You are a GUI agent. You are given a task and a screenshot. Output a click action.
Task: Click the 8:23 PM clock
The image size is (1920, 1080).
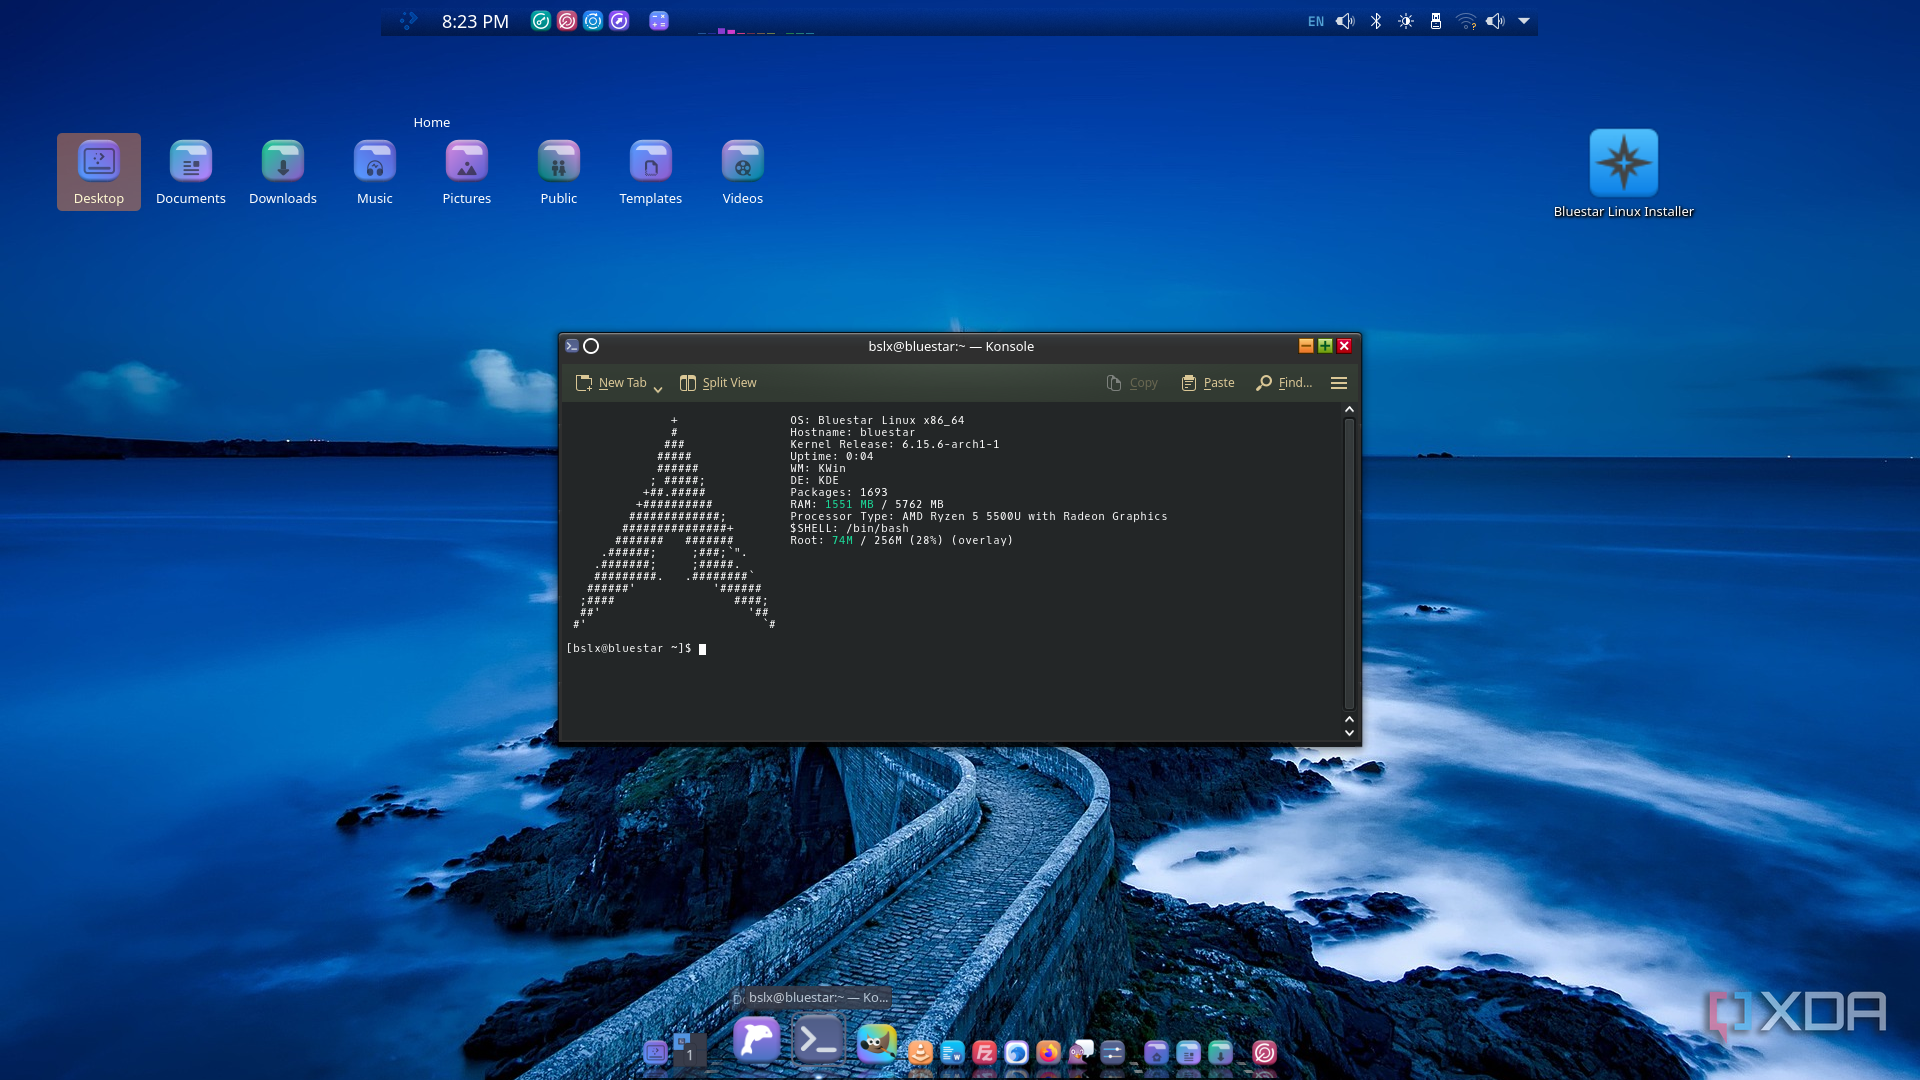[475, 21]
